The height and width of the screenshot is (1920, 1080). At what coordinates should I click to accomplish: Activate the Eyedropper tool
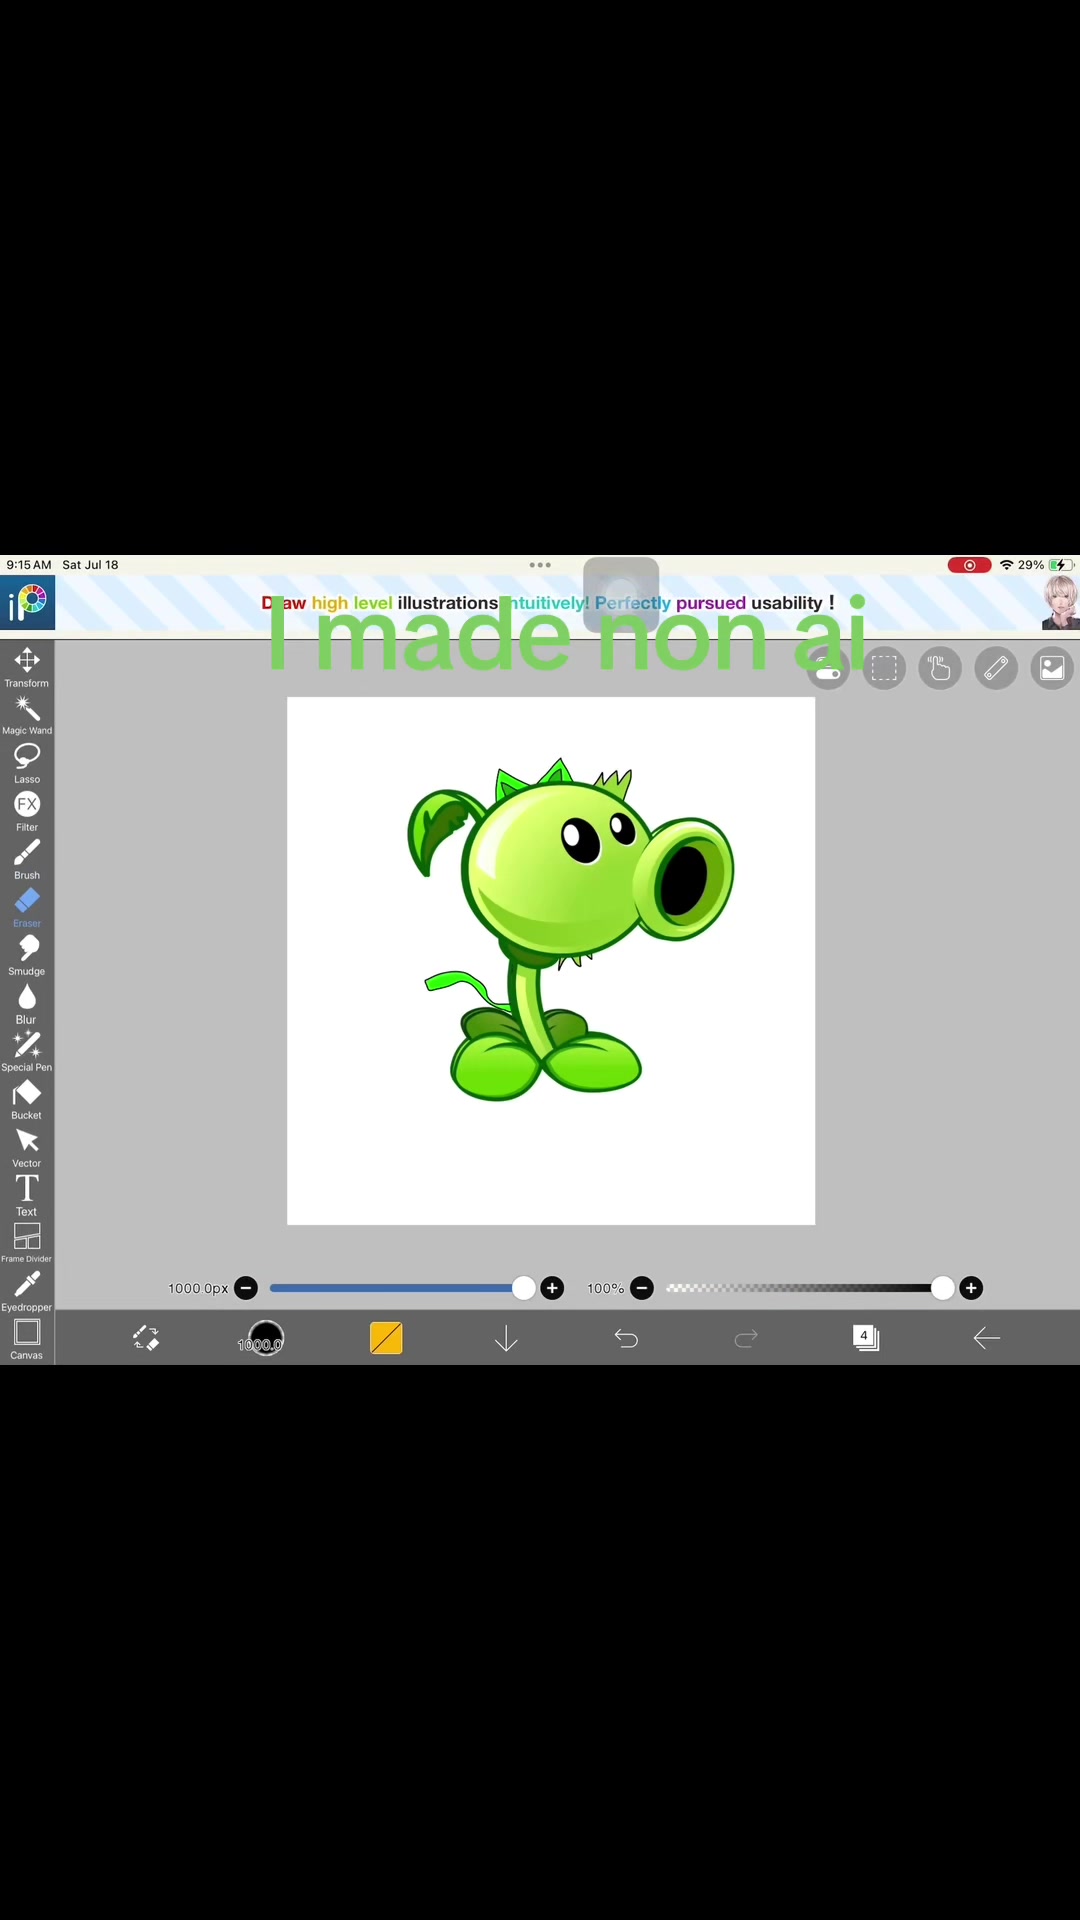click(27, 1292)
